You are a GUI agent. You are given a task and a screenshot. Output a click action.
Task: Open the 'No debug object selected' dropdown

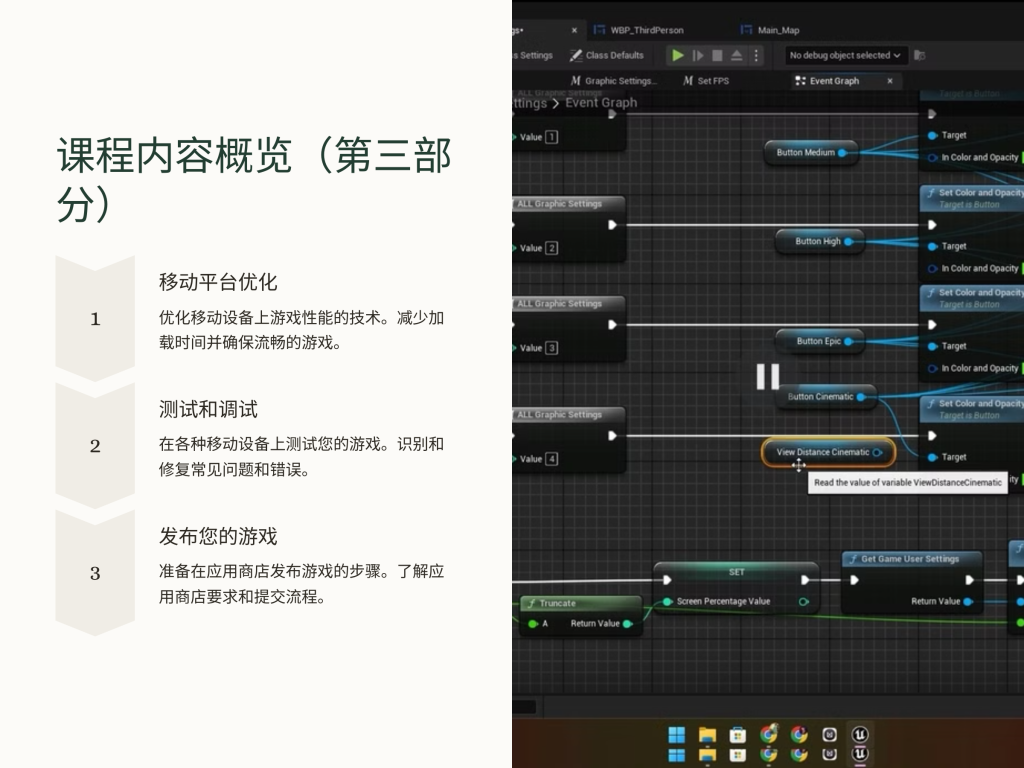[x=844, y=56]
